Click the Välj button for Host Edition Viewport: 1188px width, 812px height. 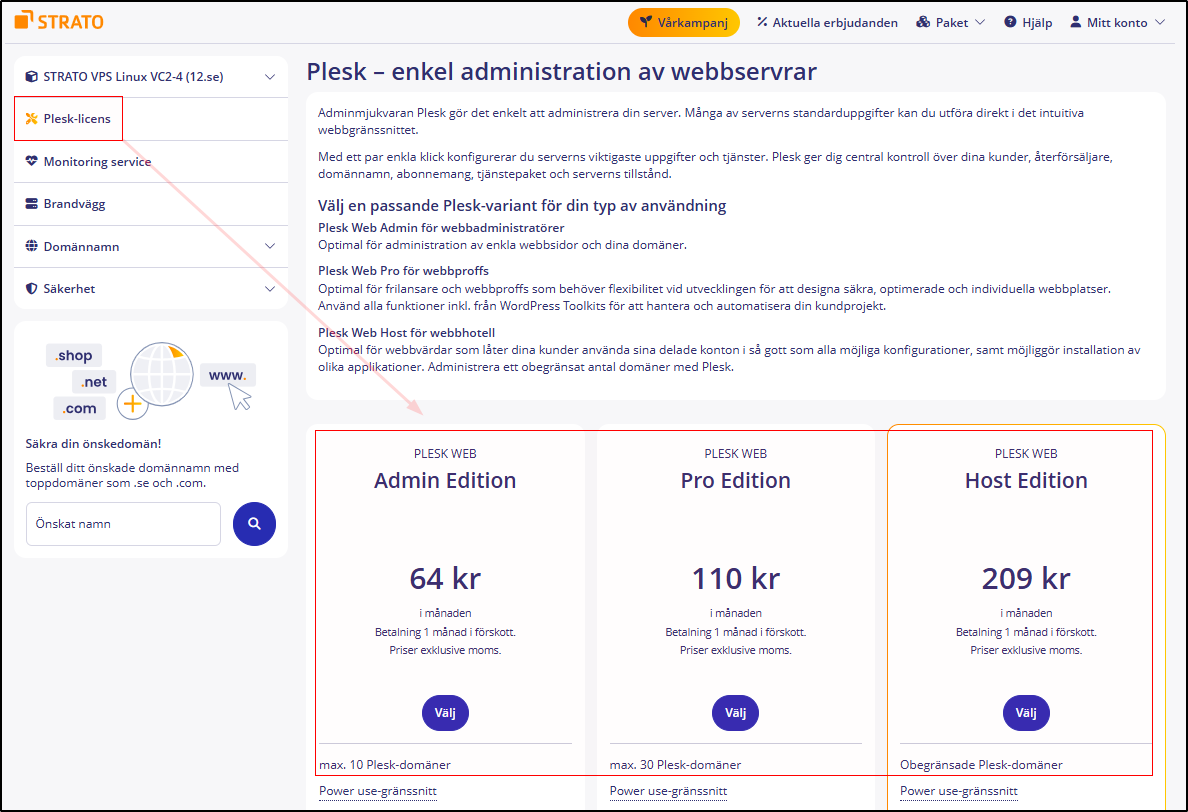(x=1026, y=713)
